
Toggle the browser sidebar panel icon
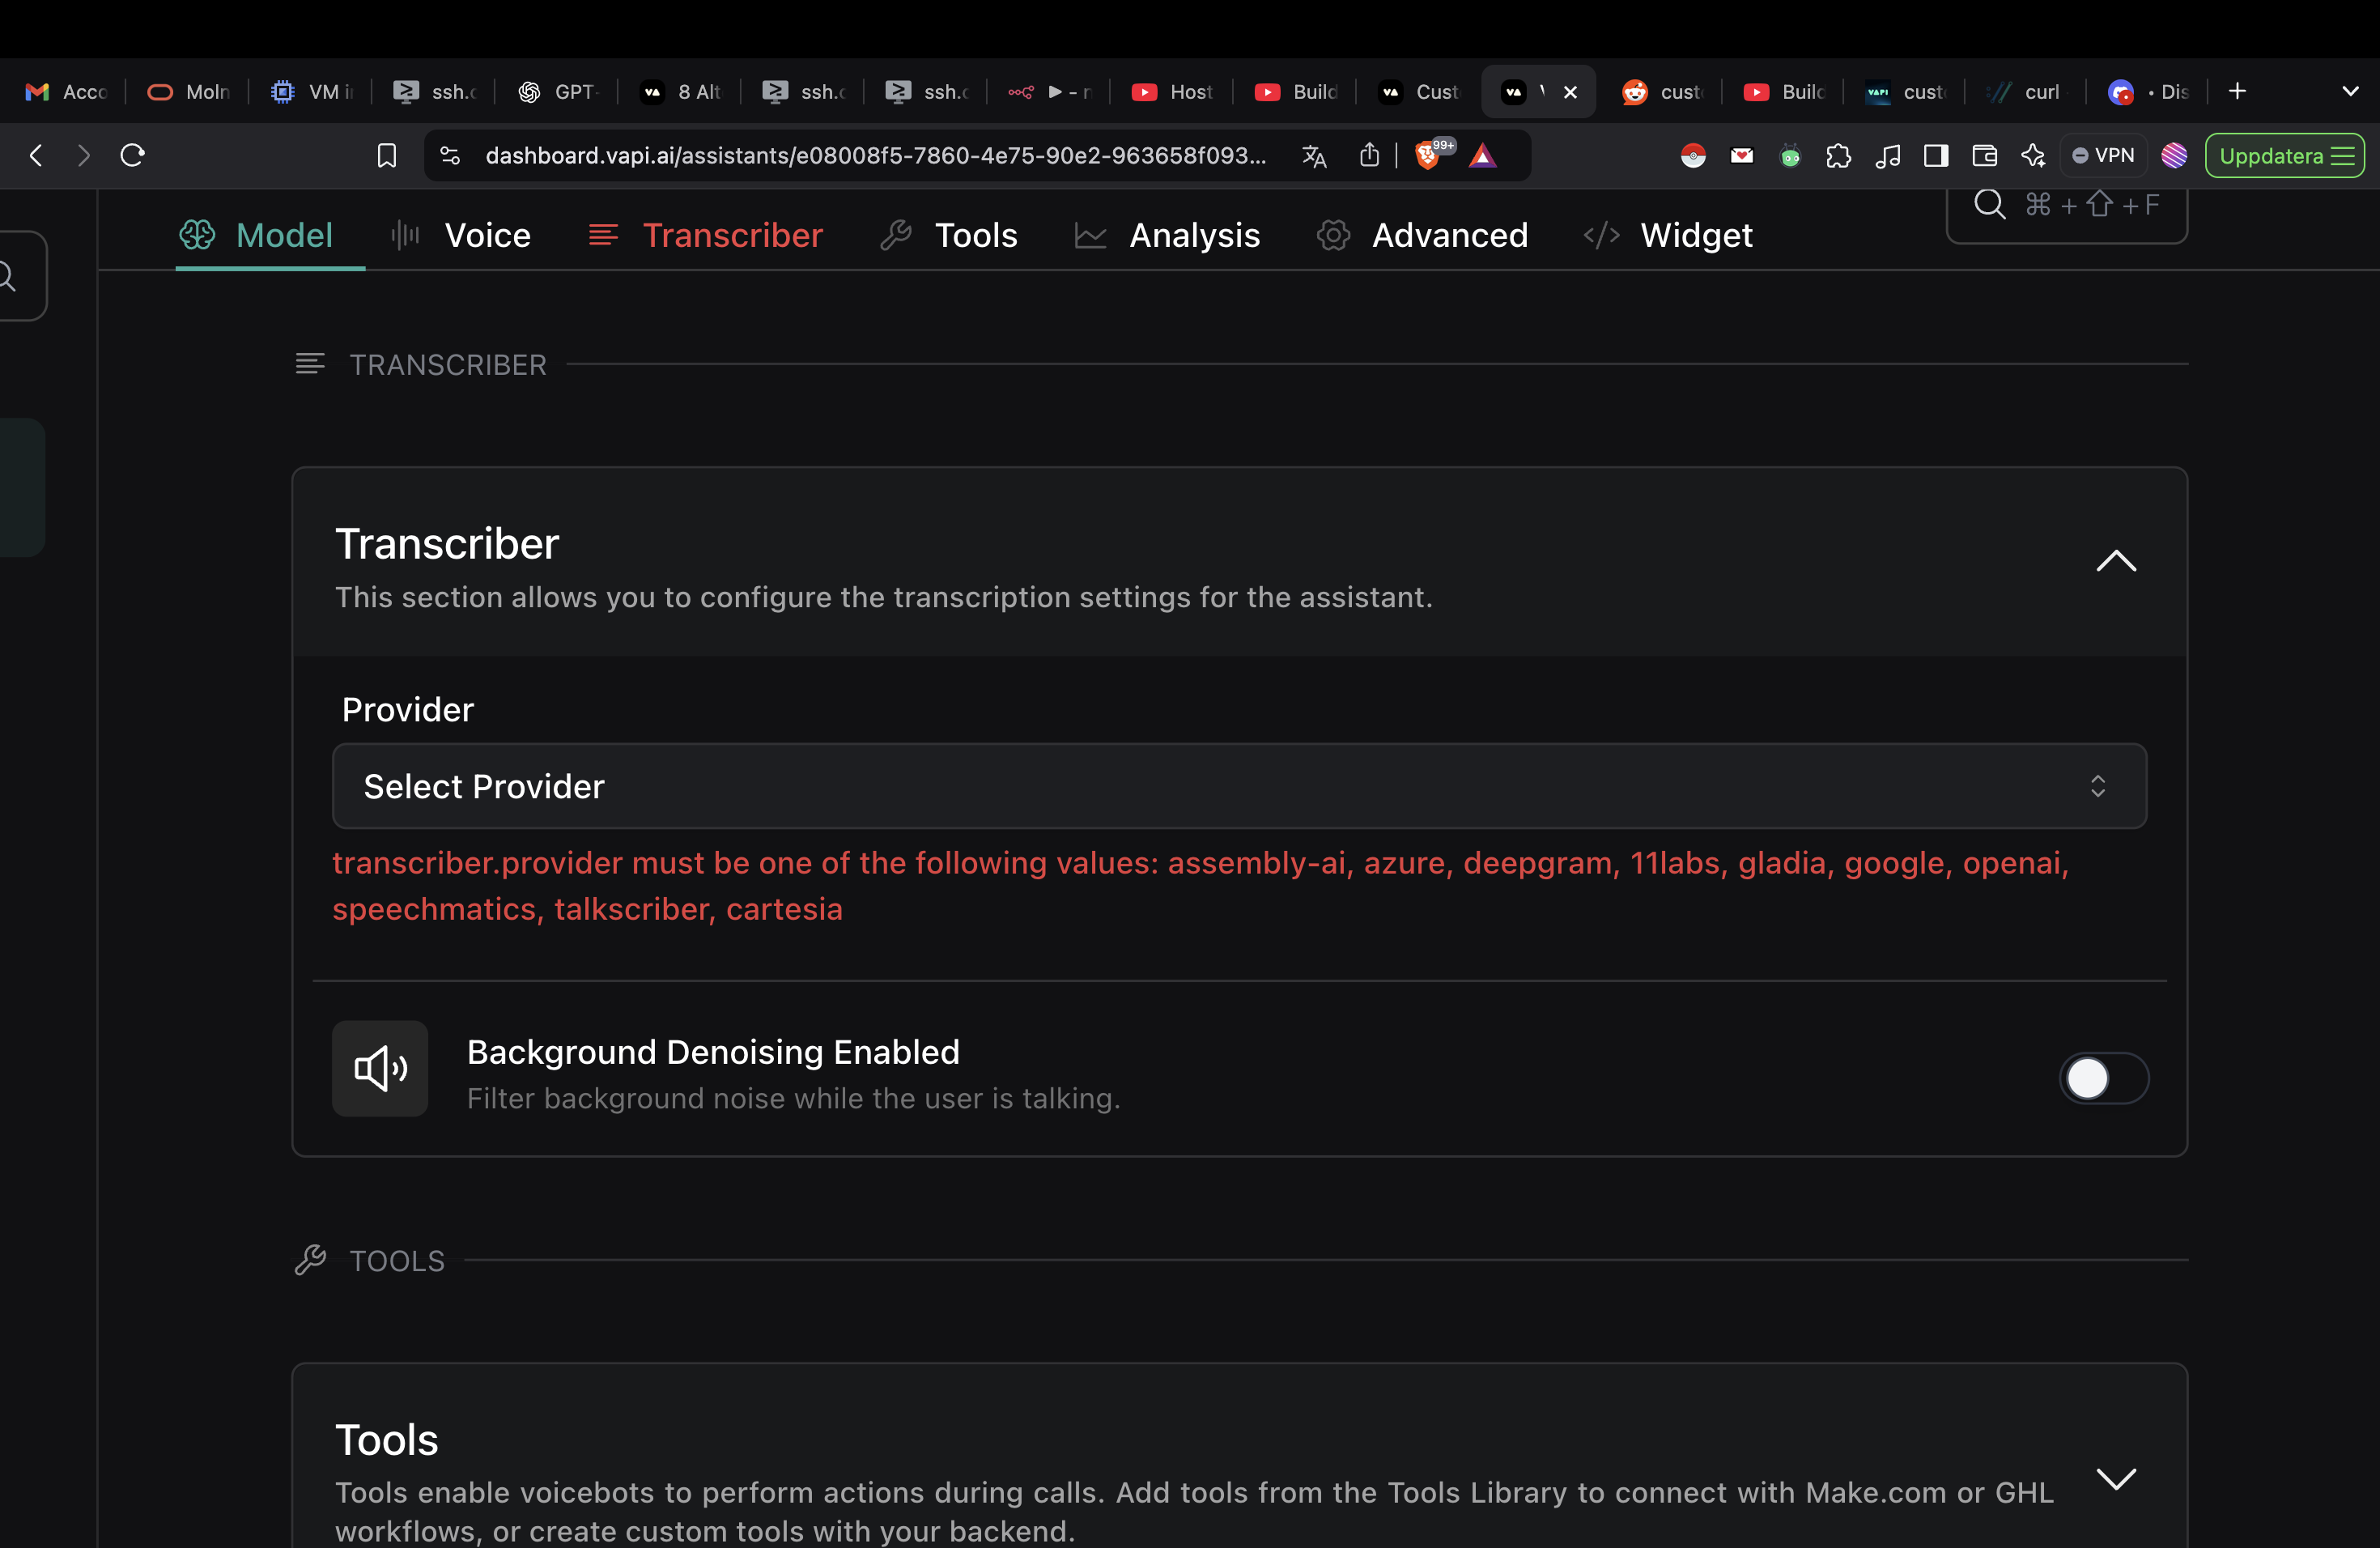coord(1936,155)
